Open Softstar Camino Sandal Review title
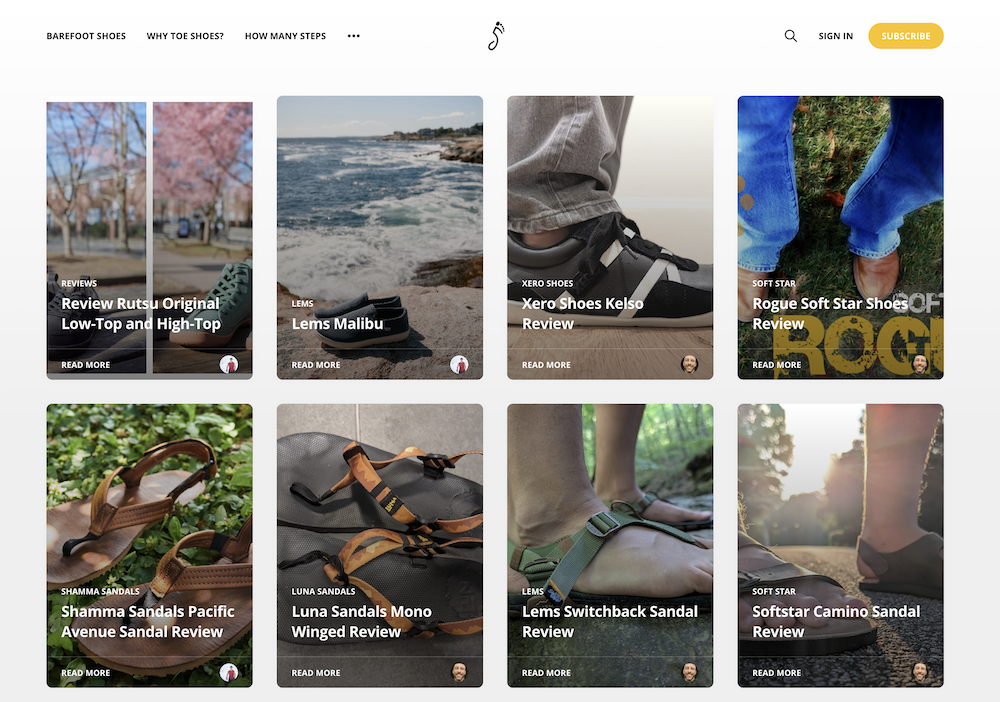Image resolution: width=1000 pixels, height=702 pixels. 835,621
